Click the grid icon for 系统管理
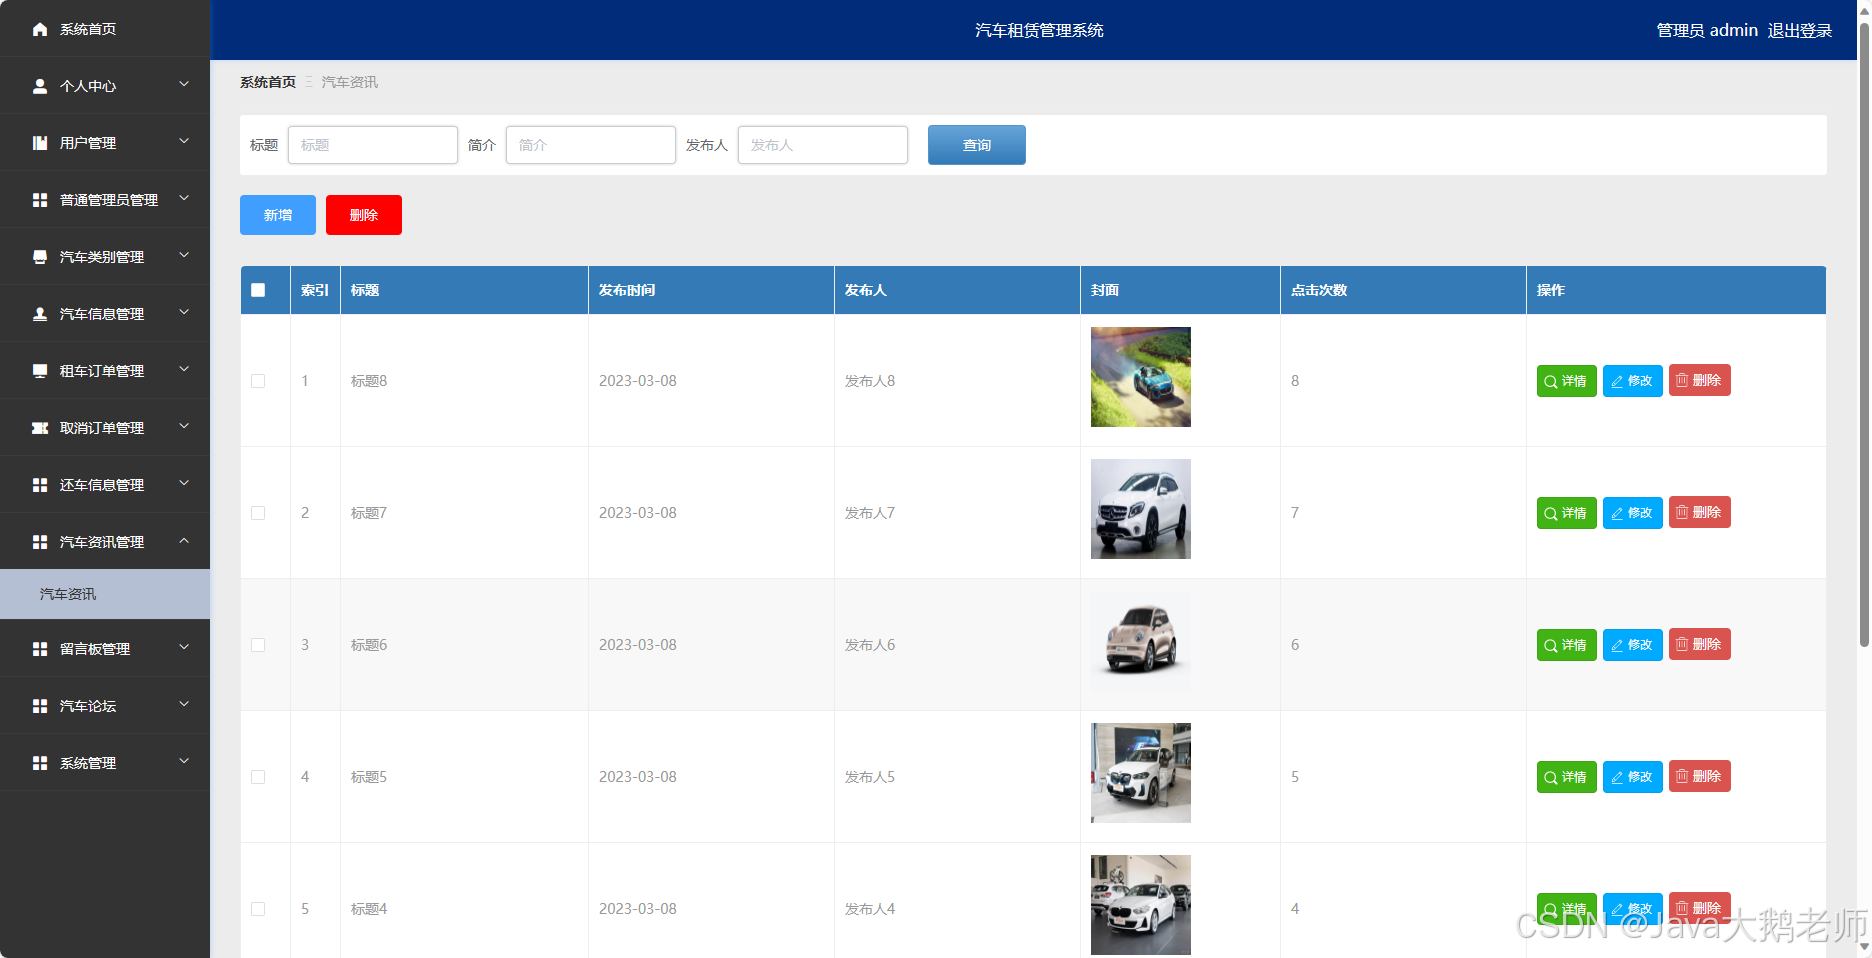Viewport: 1872px width, 958px height. (x=40, y=763)
